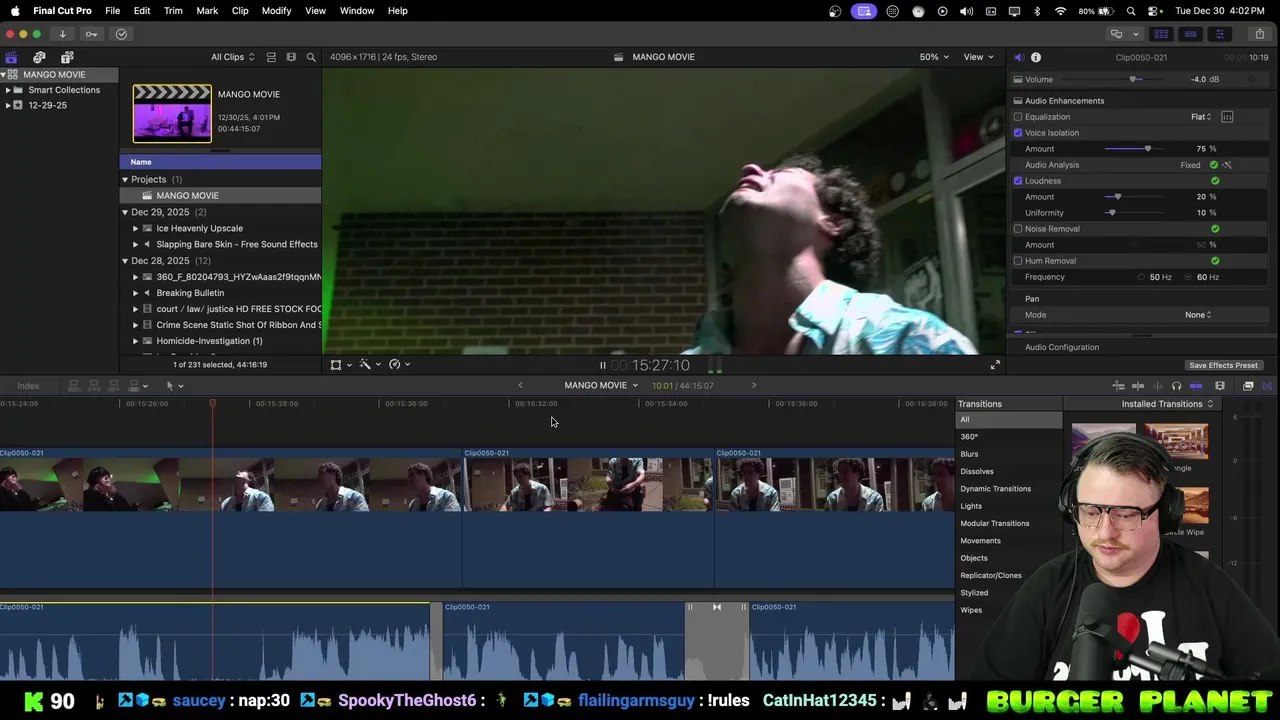Open the All Clips filter dropdown
The image size is (1280, 720).
click(232, 57)
